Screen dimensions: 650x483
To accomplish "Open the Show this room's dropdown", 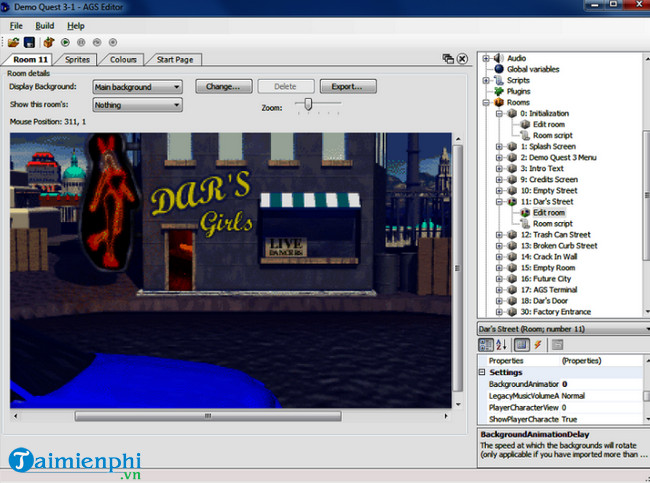I will coord(137,105).
